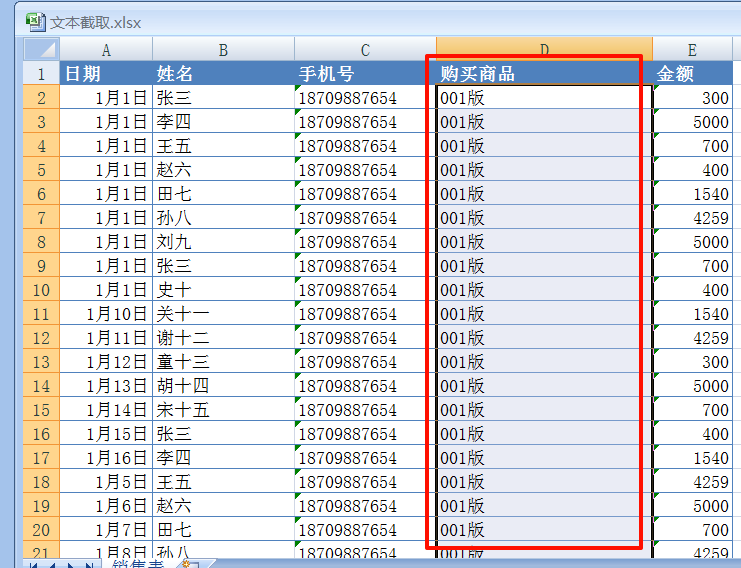This screenshot has height=568, width=741.
Task: Select the name cell 谢十二
Action: tap(223, 337)
